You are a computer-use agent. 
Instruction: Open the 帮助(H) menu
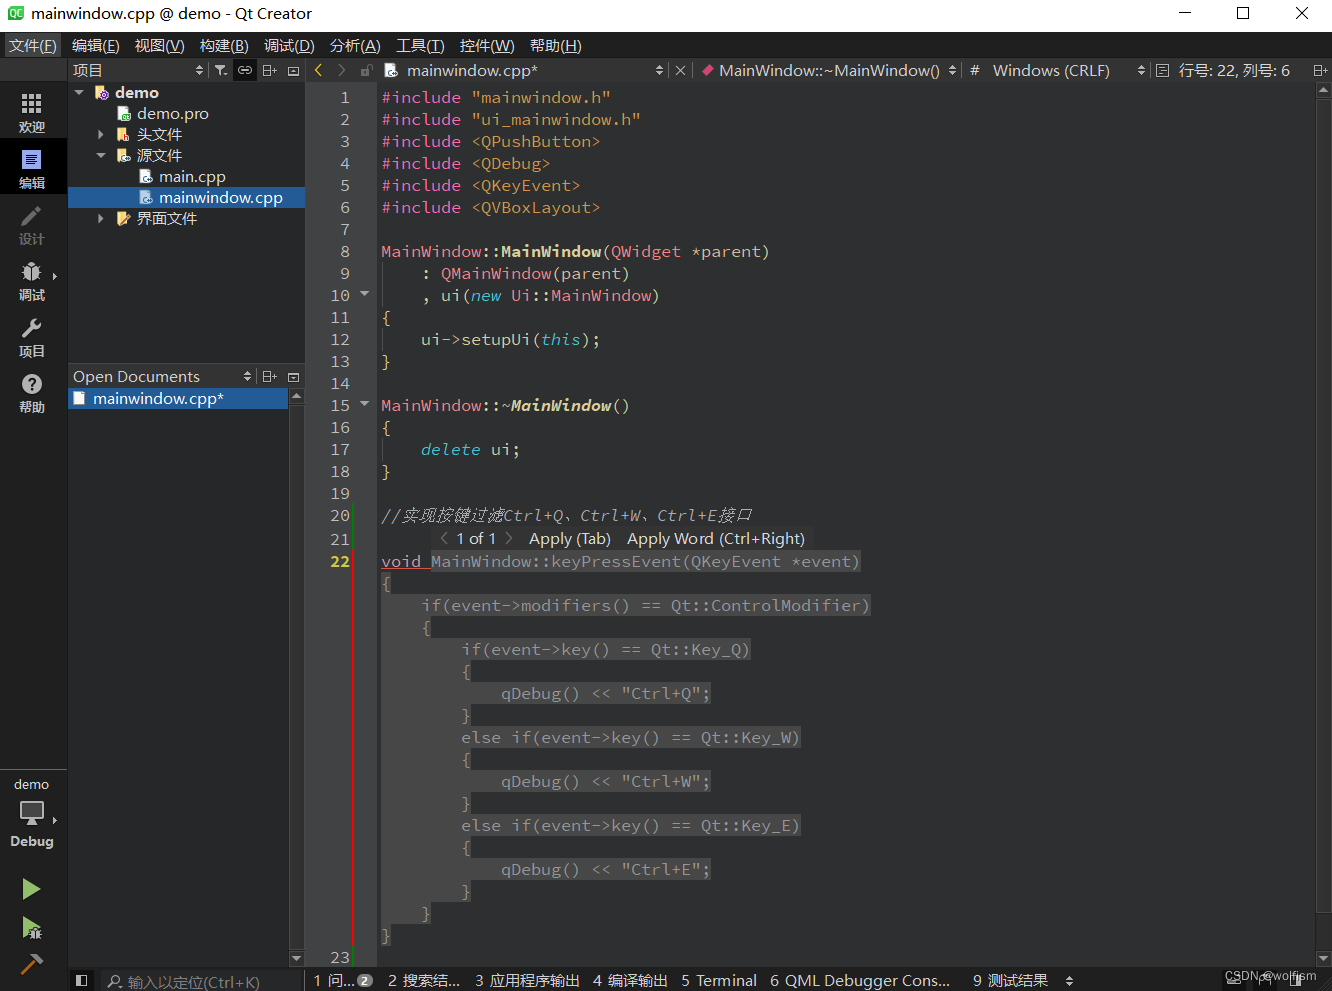click(x=556, y=46)
